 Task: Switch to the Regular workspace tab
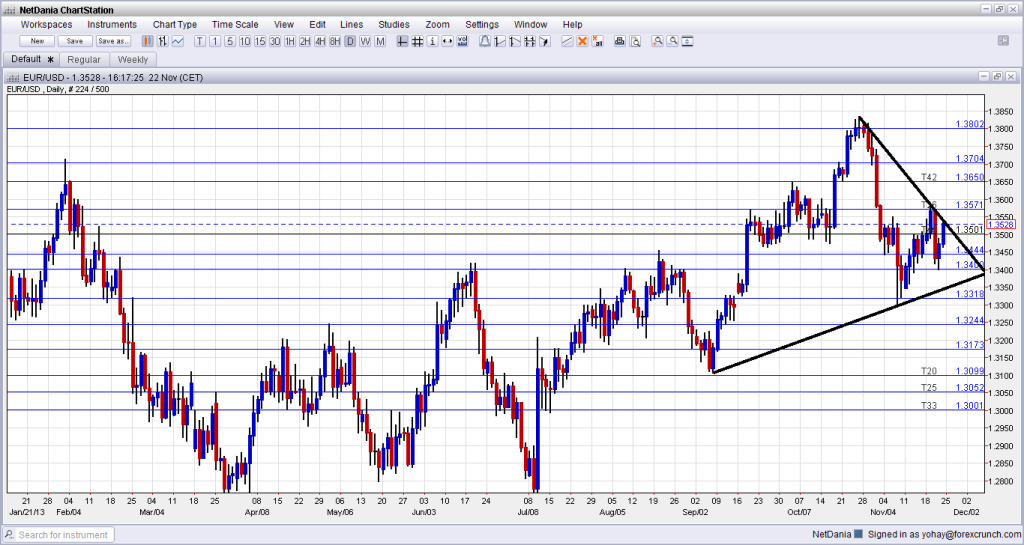(x=84, y=59)
